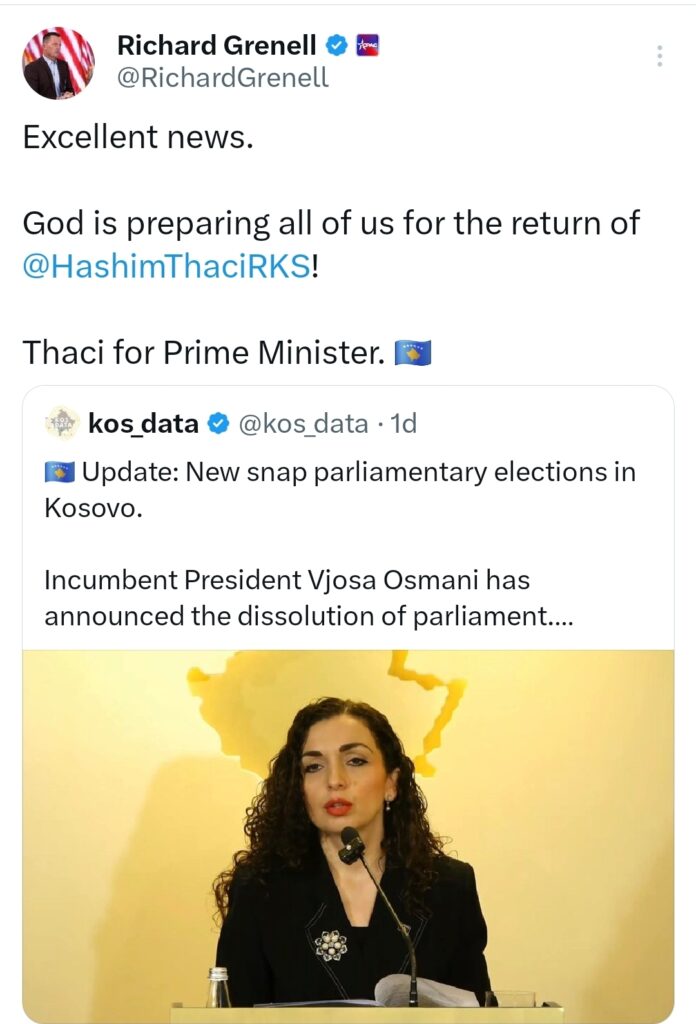This screenshot has width=696, height=1024.
Task: Open the more options three-dot menu
Action: pos(660,56)
